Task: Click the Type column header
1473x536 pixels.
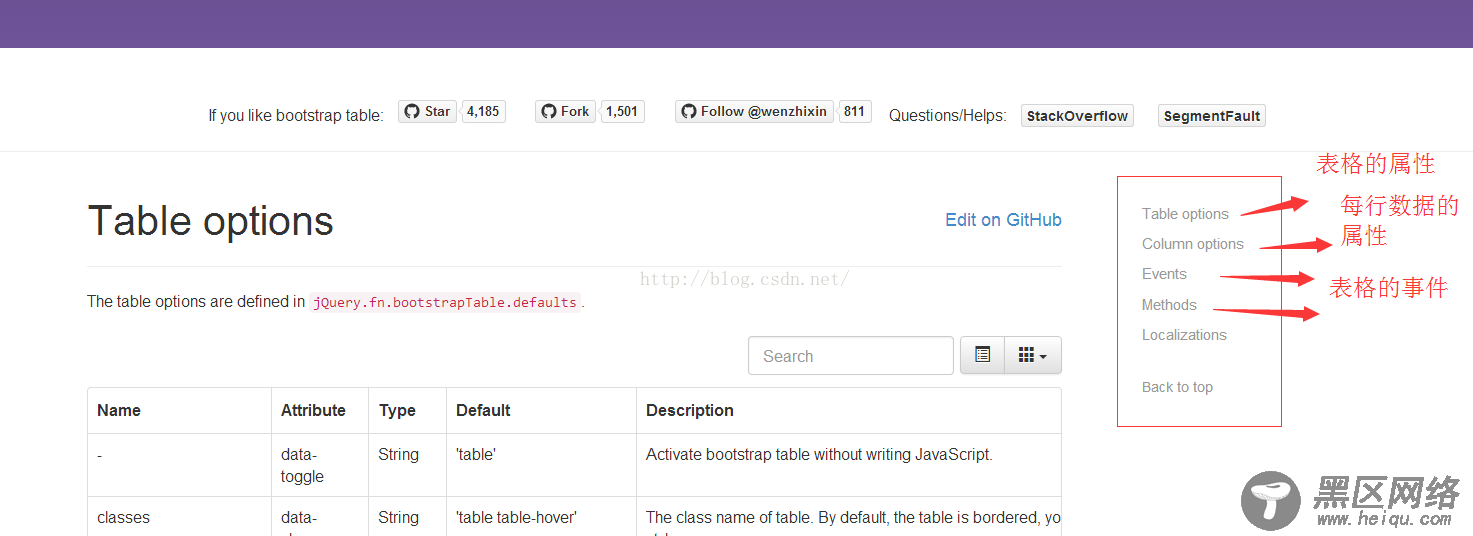Action: click(x=407, y=411)
